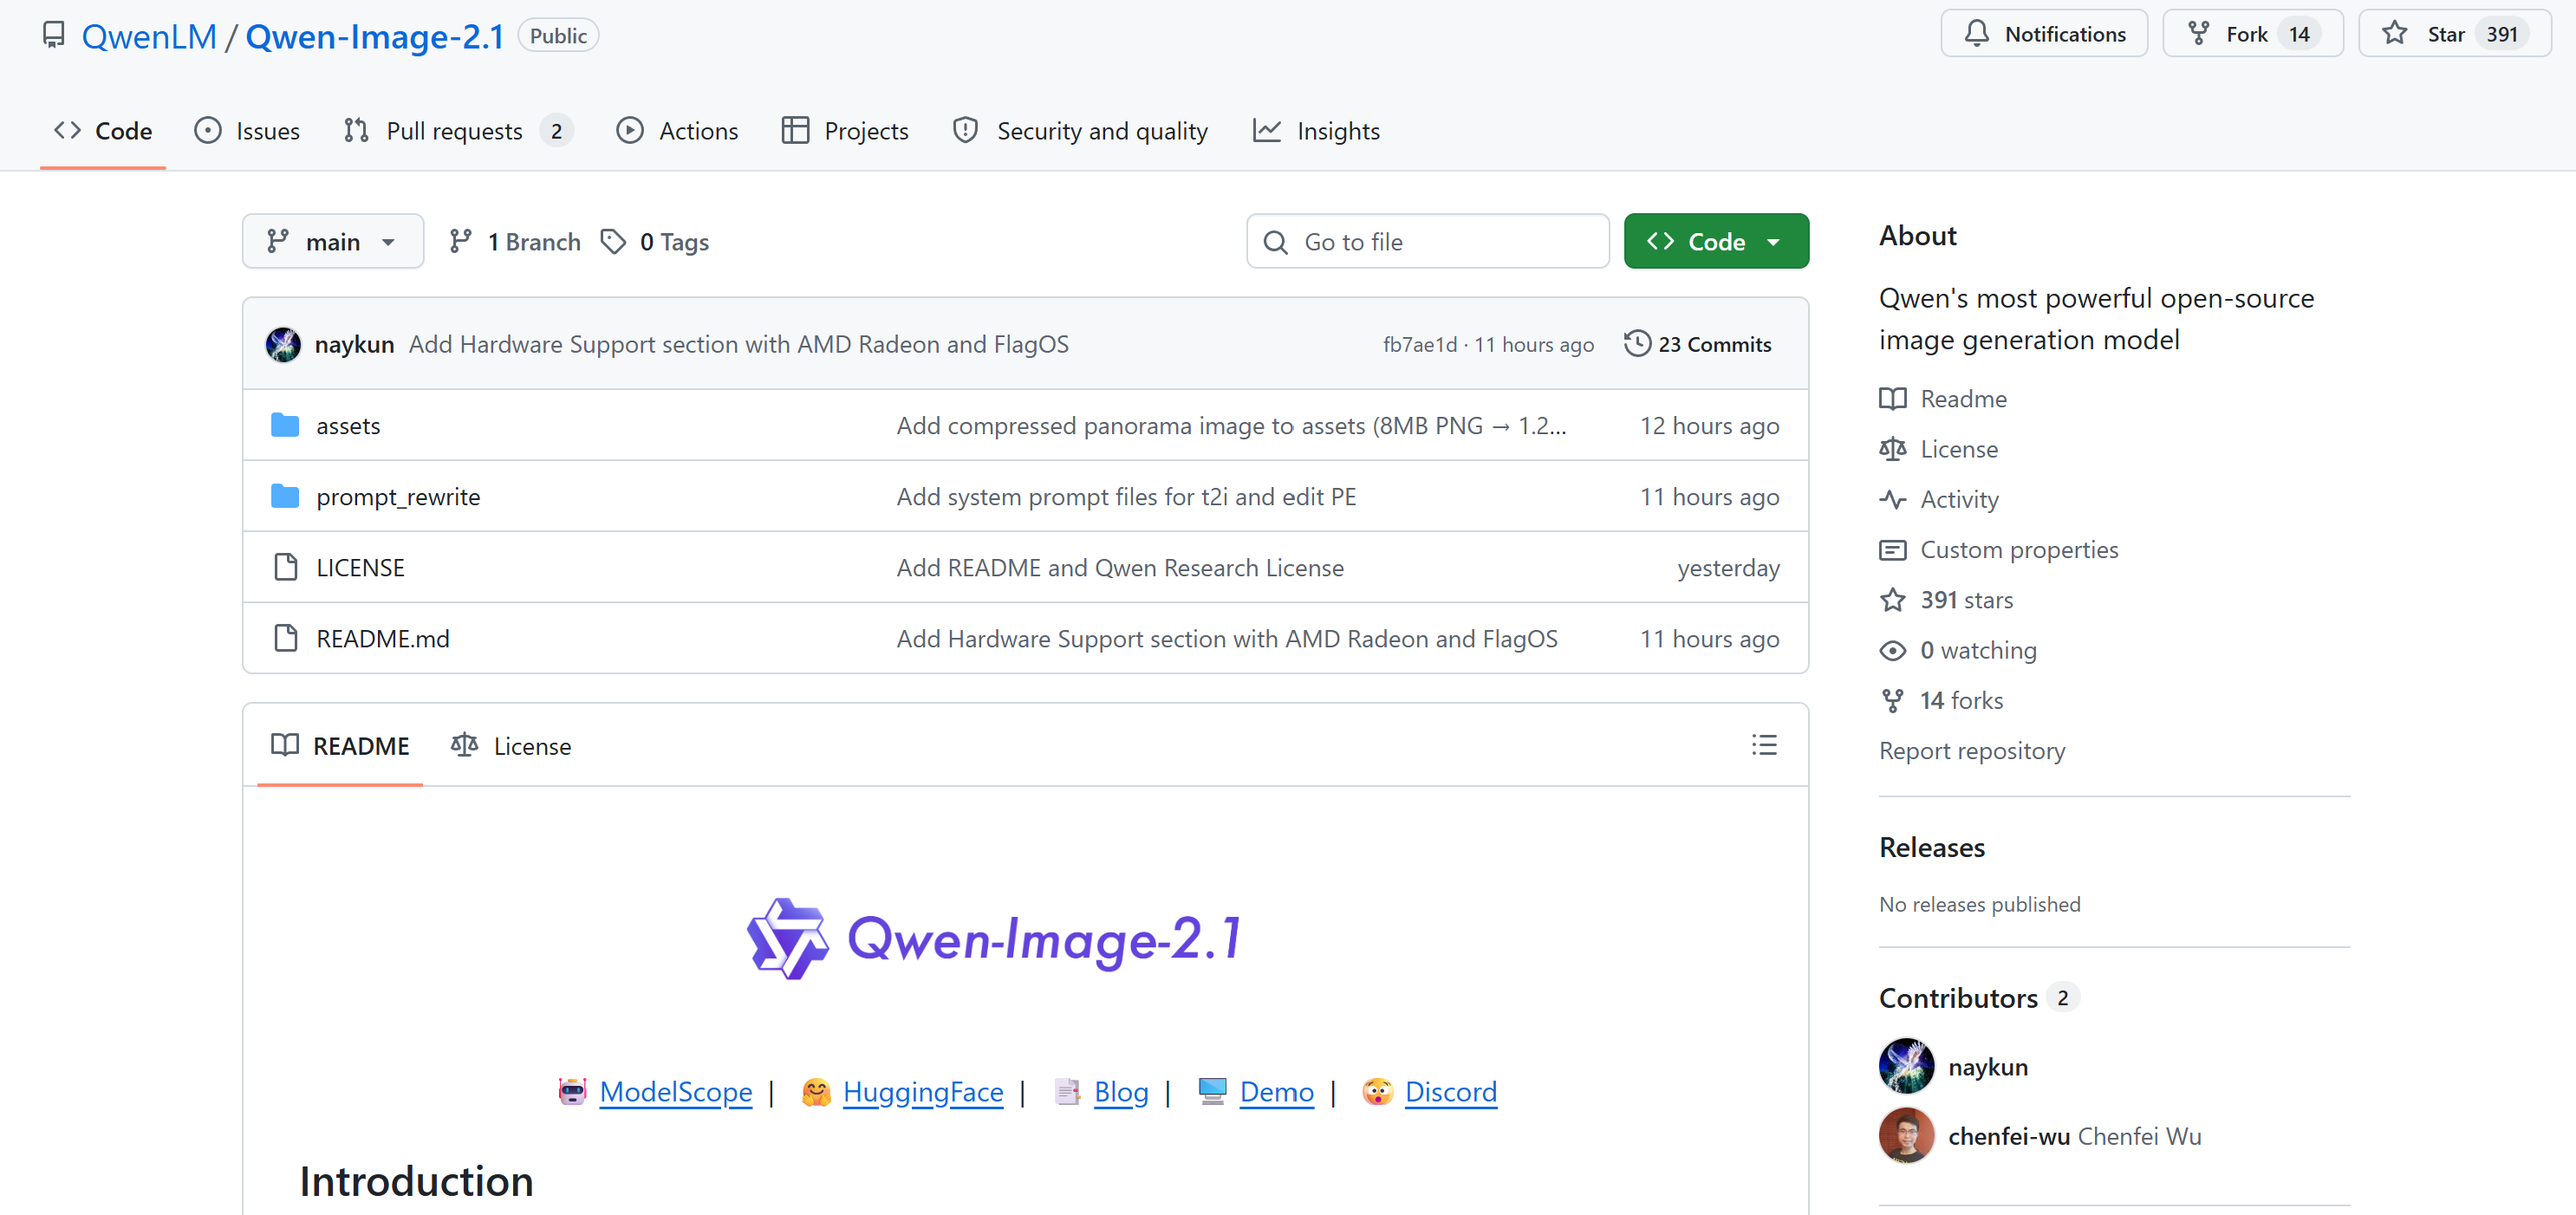The width and height of the screenshot is (2576, 1215).
Task: Click the Notifications bell icon
Action: [1976, 34]
